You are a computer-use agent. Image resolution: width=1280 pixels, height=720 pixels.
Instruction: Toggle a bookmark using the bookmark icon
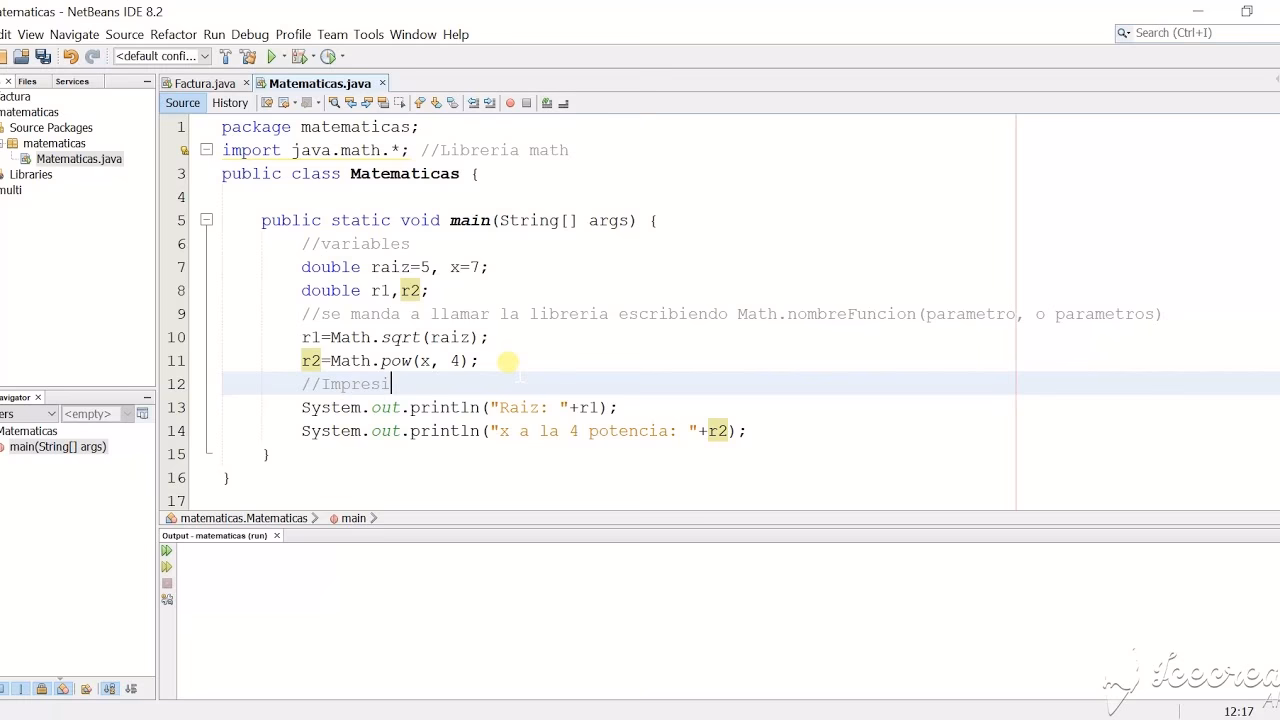[x=452, y=103]
